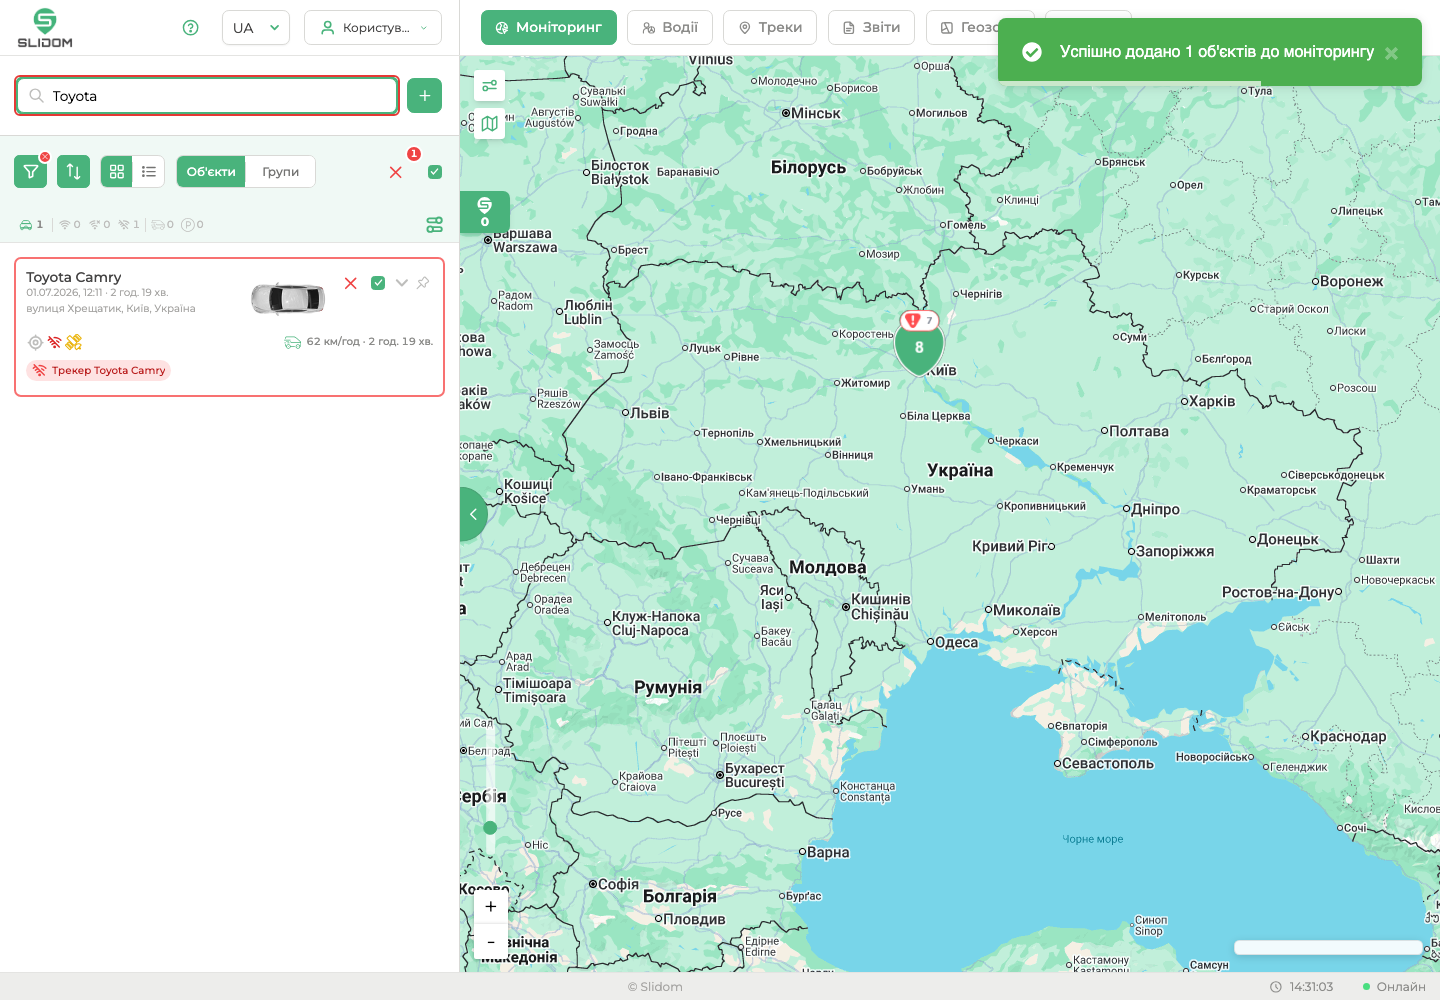This screenshot has width=1440, height=1000.
Task: Click the Slidom counter badge on the map
Action: click(x=485, y=212)
